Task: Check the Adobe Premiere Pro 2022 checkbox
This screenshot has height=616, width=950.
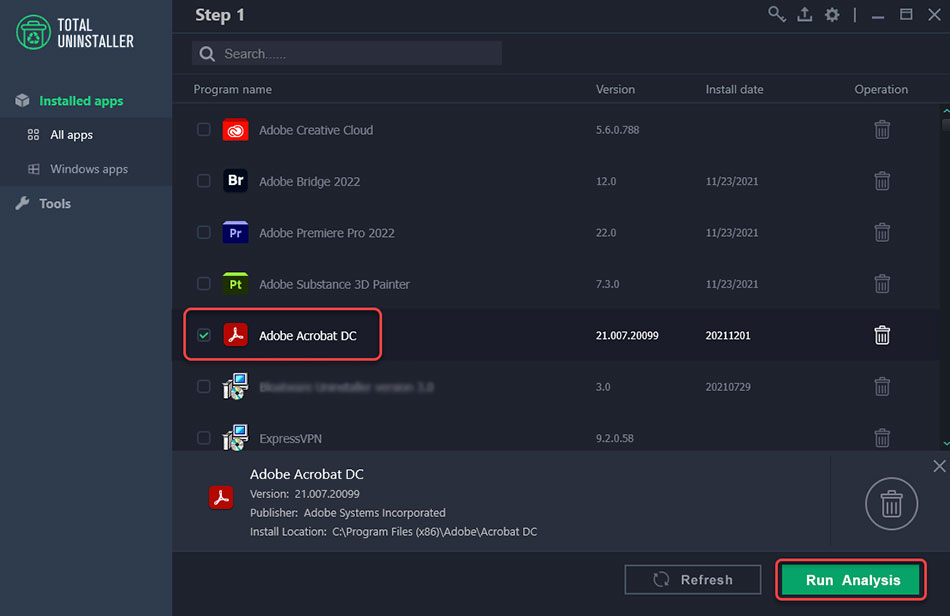Action: click(204, 232)
